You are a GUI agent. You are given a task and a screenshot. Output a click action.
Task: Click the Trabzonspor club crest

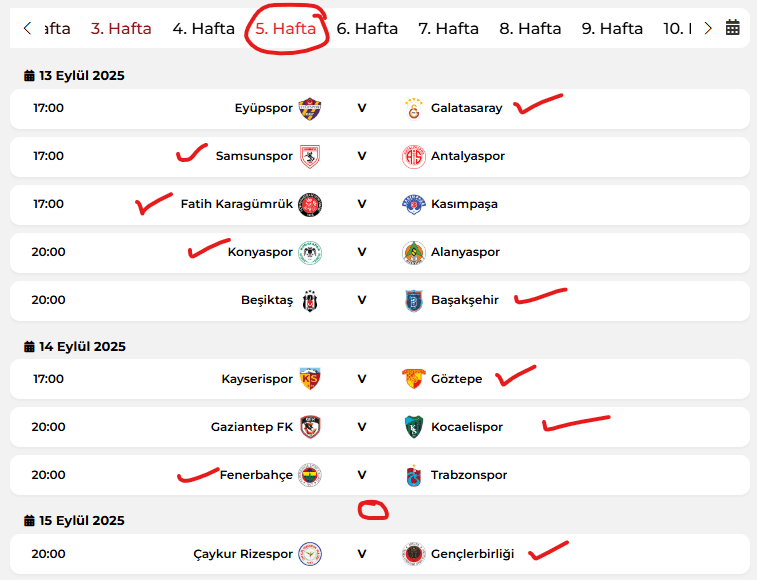tap(414, 475)
